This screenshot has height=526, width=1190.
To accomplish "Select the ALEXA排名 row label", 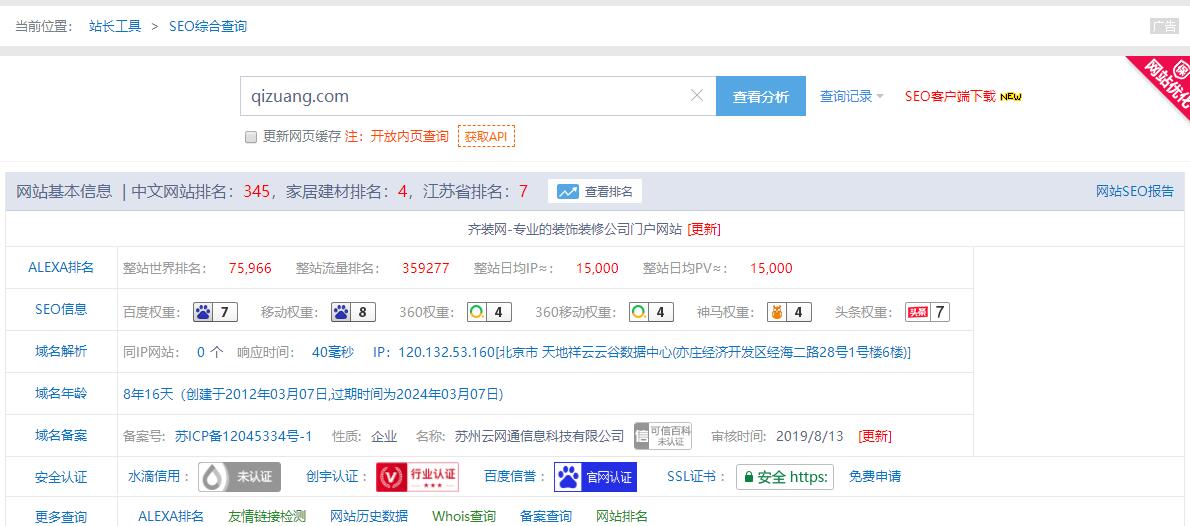I will click(x=61, y=267).
